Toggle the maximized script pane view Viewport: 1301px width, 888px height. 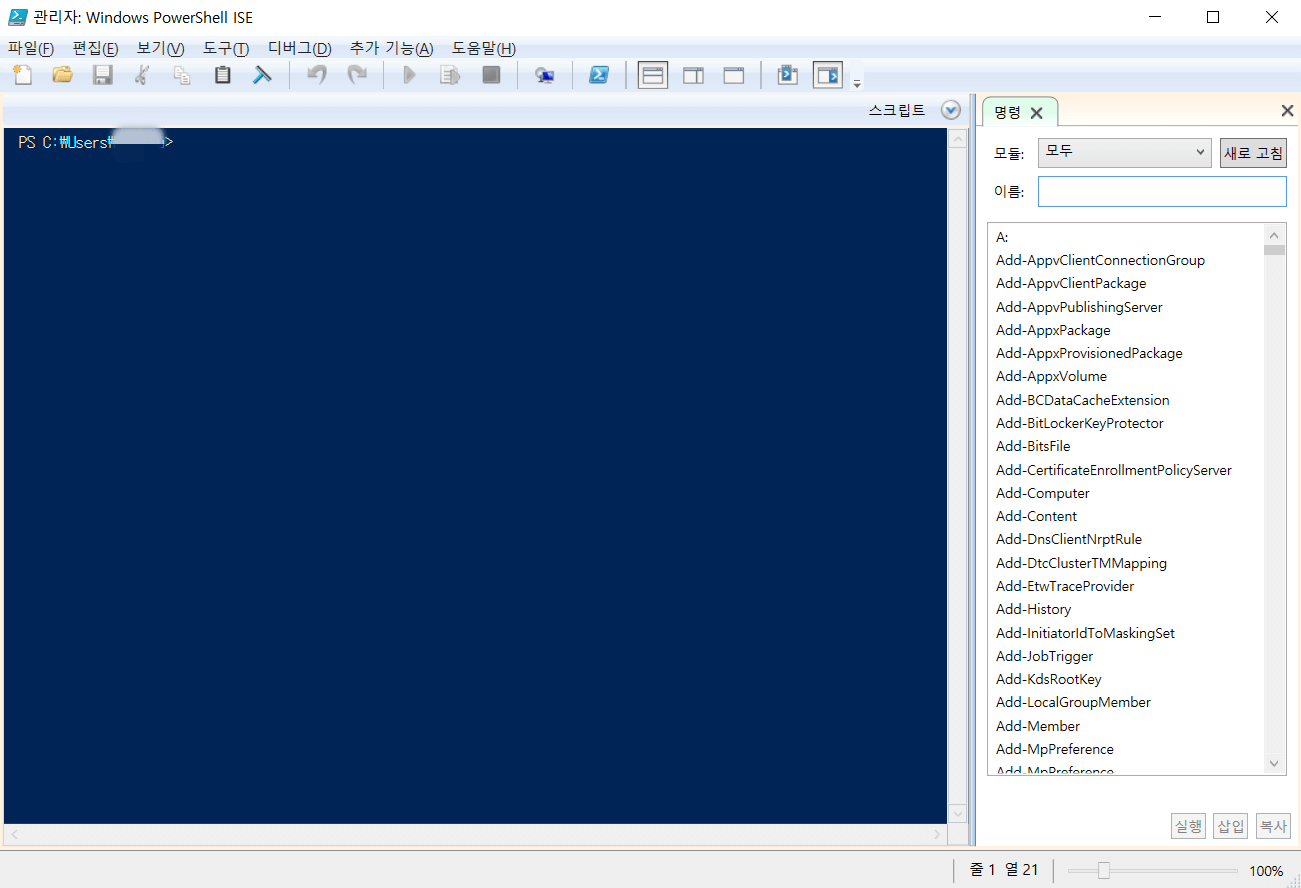pyautogui.click(x=733, y=74)
